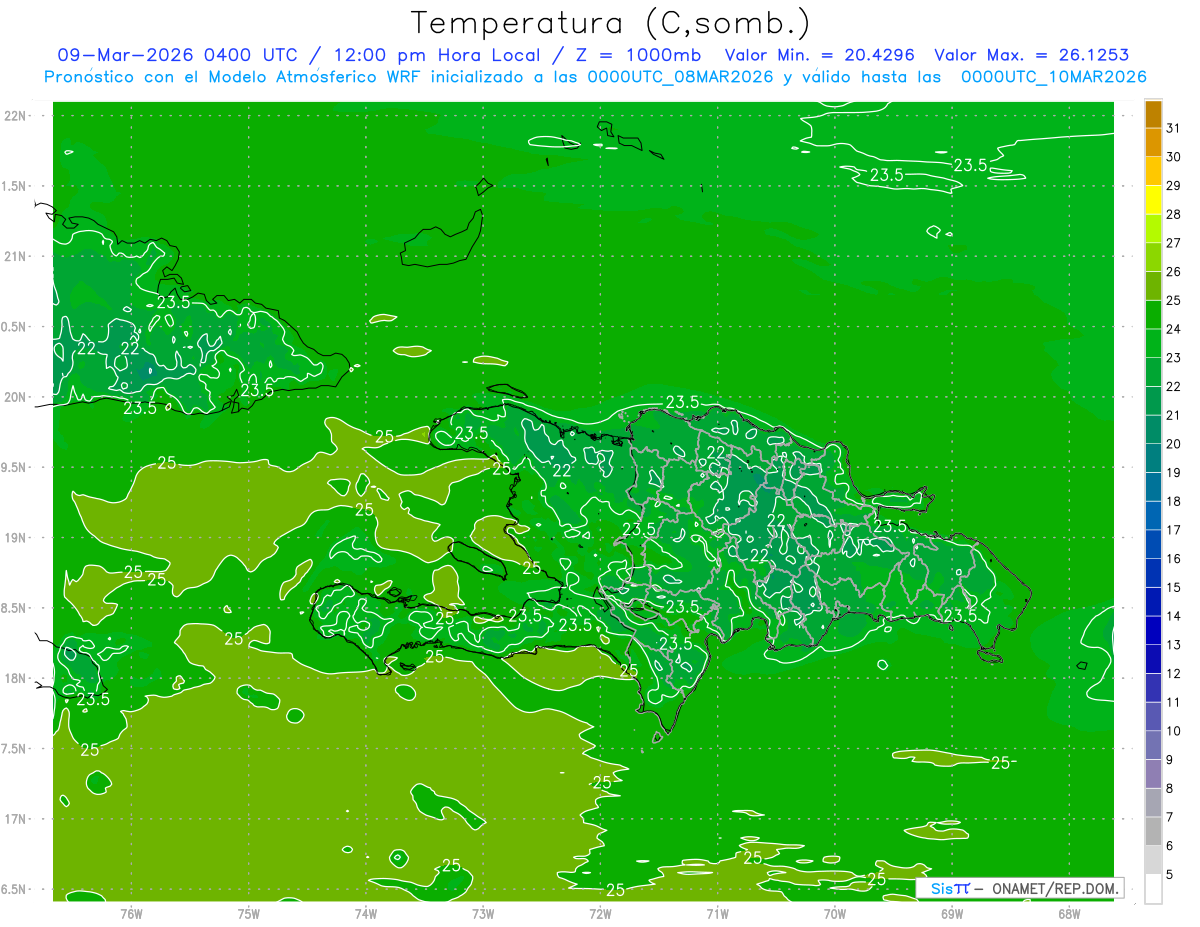Click the '68W' longitude axis label

click(x=1069, y=913)
